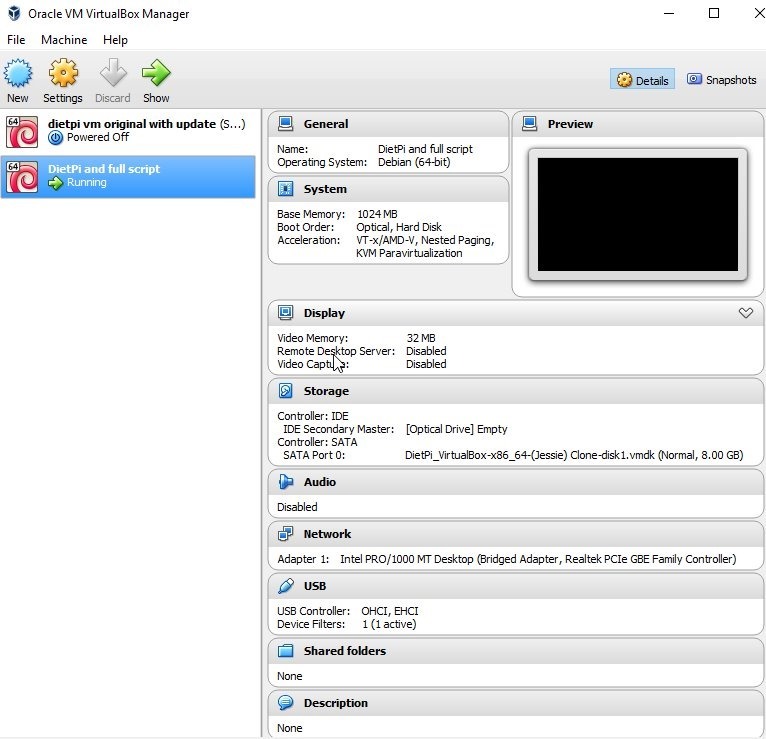766x739 pixels.
Task: Toggle the Details view button
Action: click(642, 80)
